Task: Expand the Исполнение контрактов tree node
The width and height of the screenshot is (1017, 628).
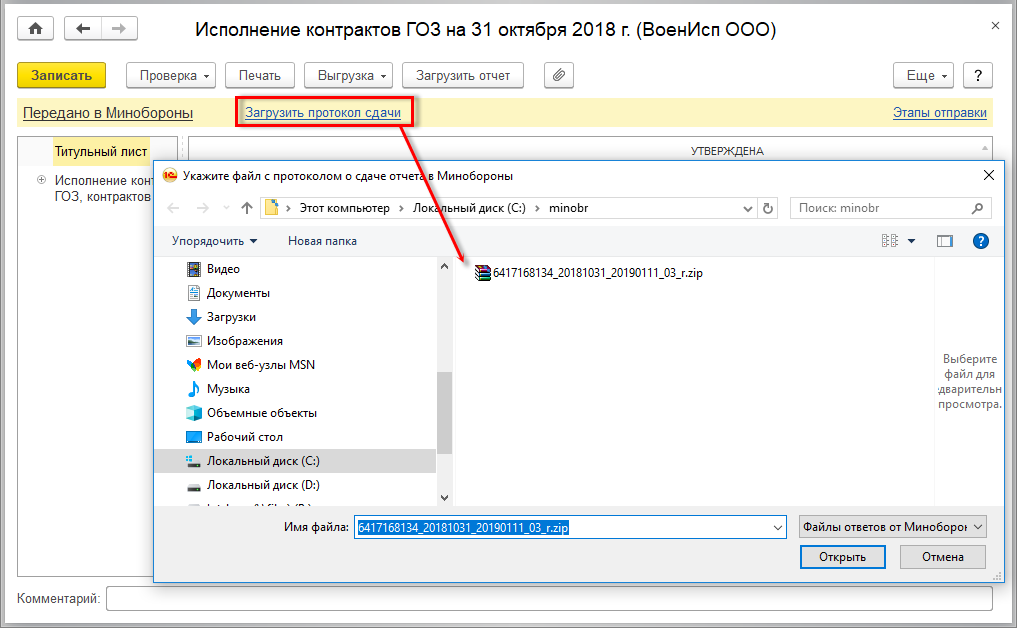Action: tap(42, 180)
